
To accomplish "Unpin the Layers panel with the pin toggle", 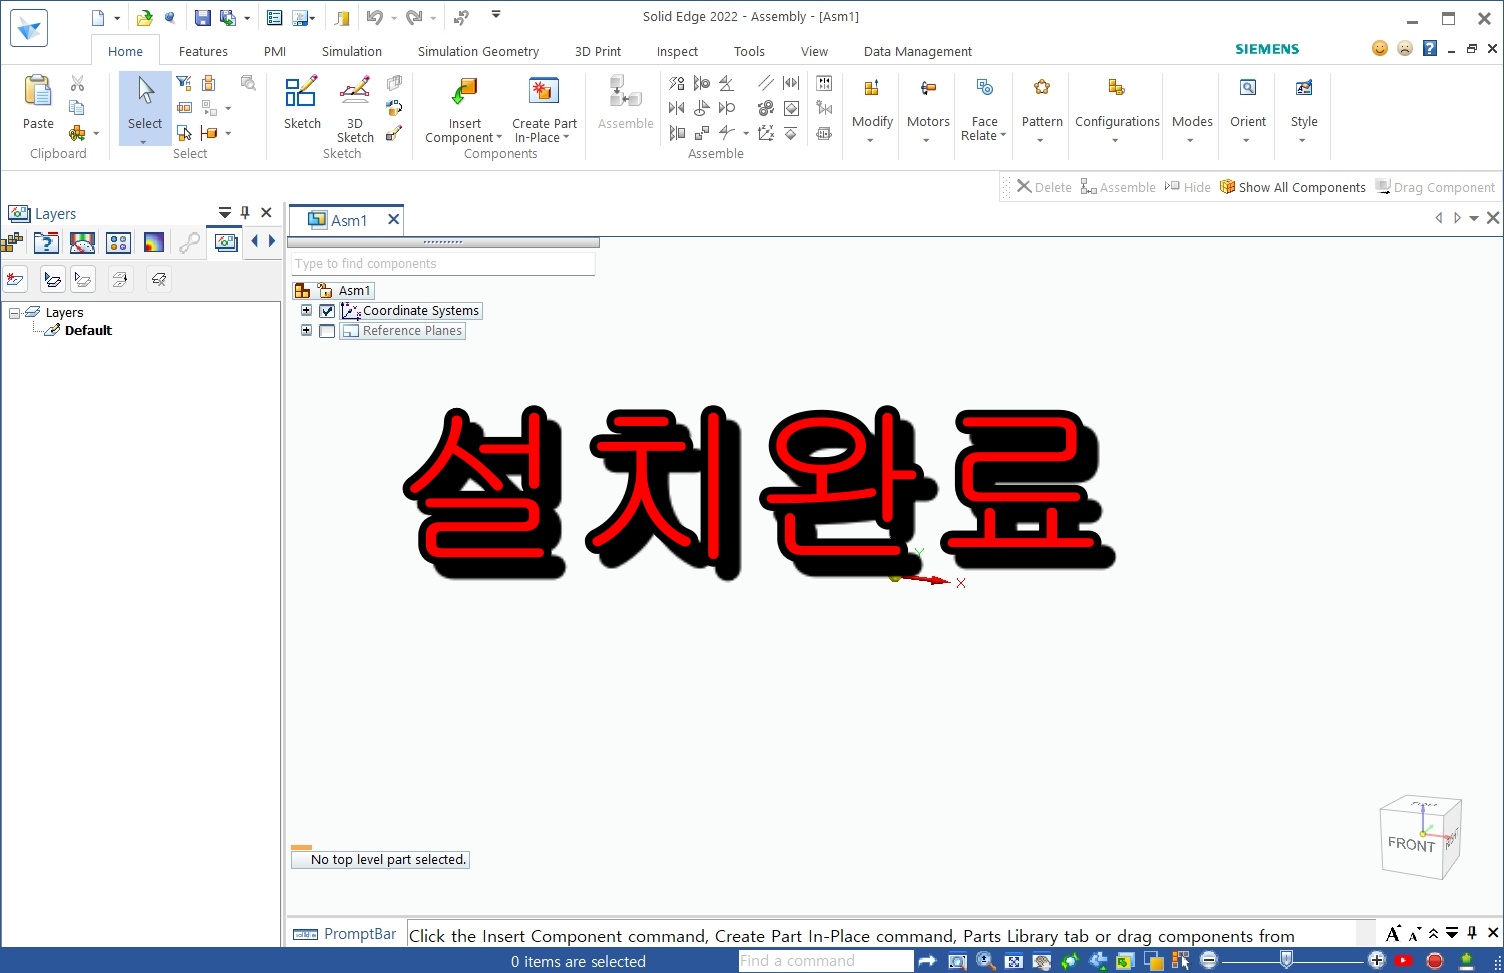I will point(244,212).
